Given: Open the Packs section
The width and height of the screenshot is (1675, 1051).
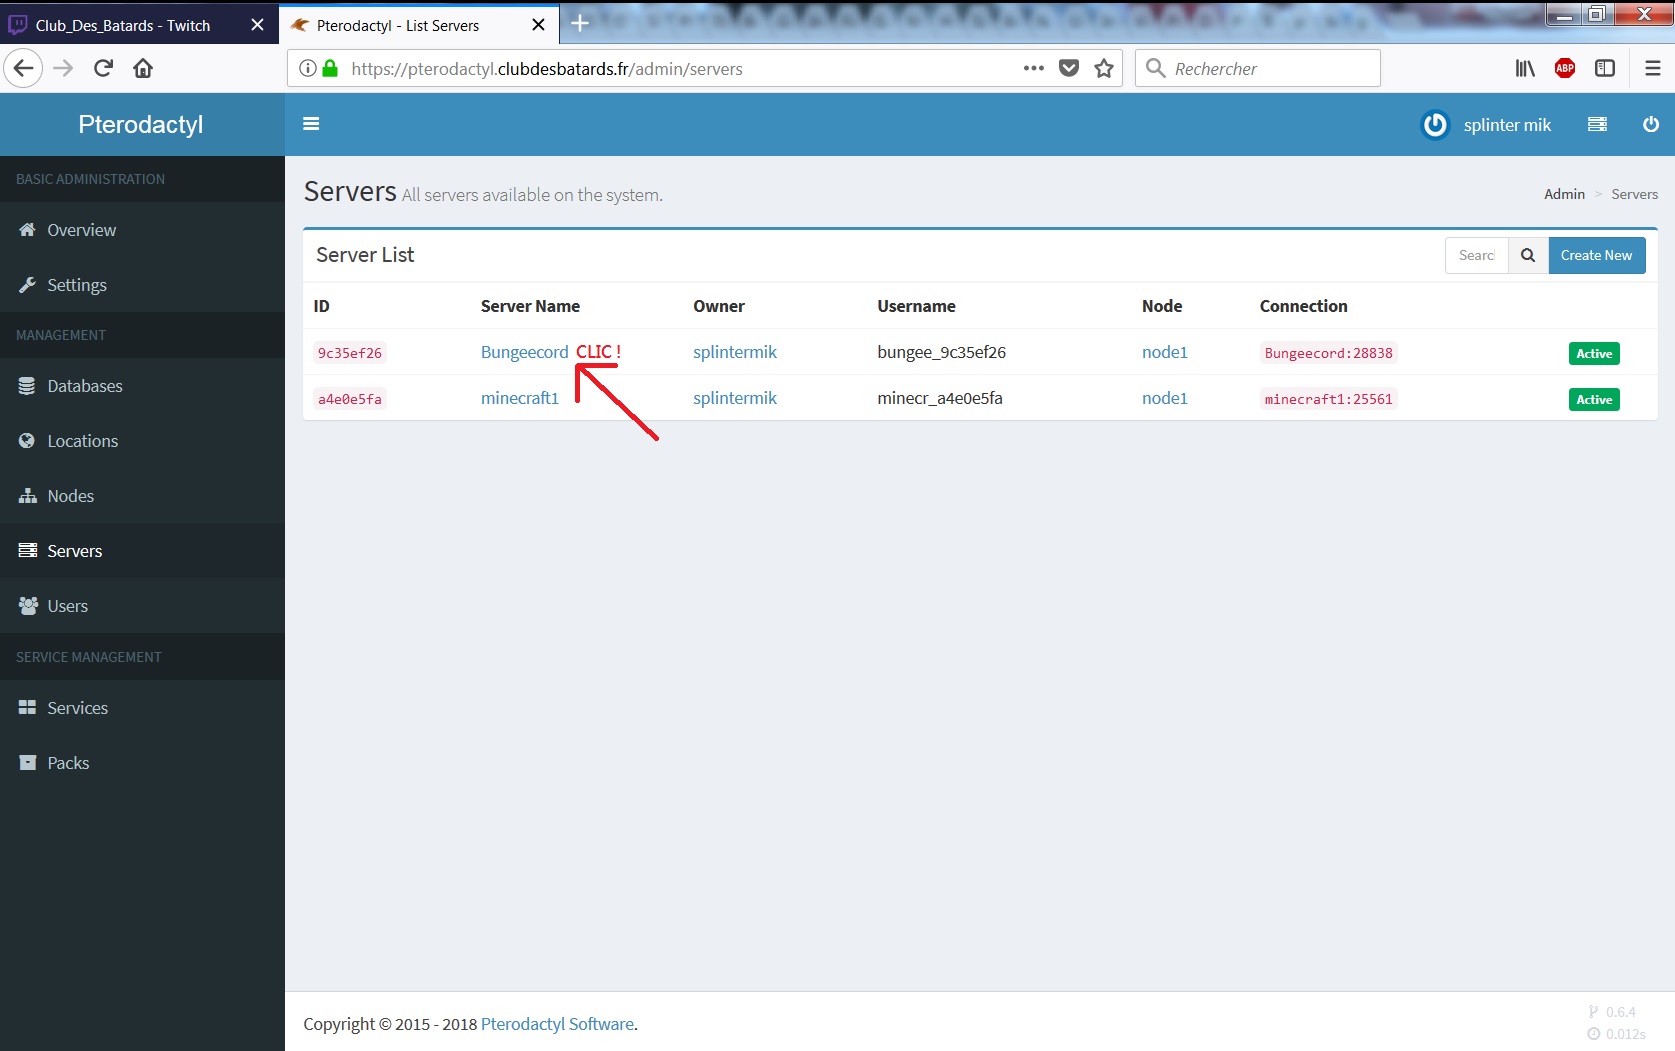Looking at the screenshot, I should [x=67, y=762].
